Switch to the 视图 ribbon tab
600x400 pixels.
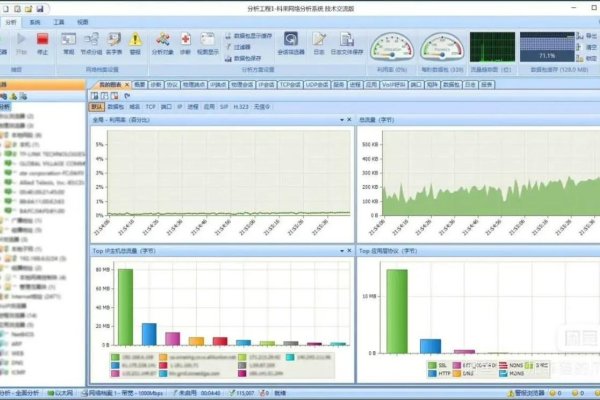point(82,22)
